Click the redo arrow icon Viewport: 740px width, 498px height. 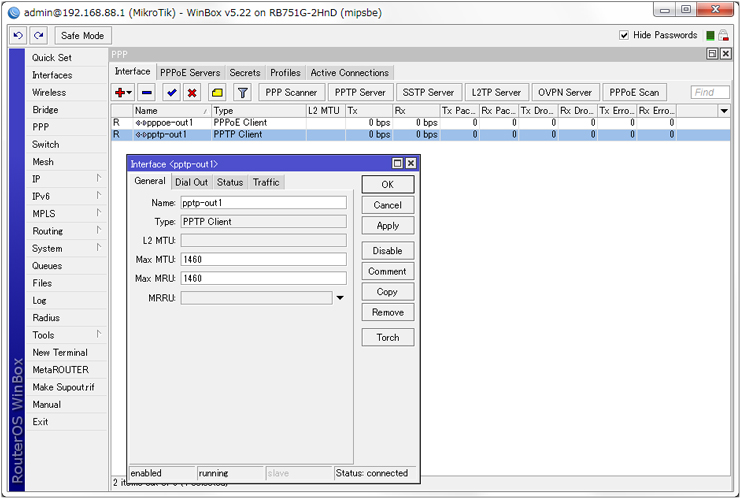[38, 35]
